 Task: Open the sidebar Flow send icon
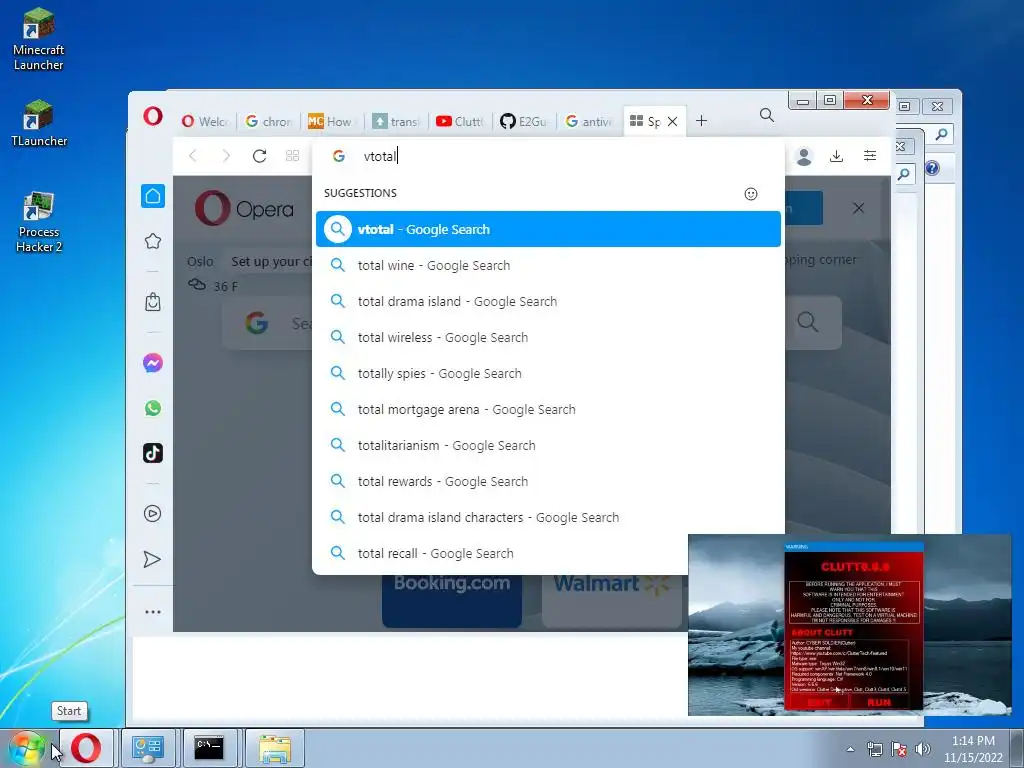coord(152,559)
